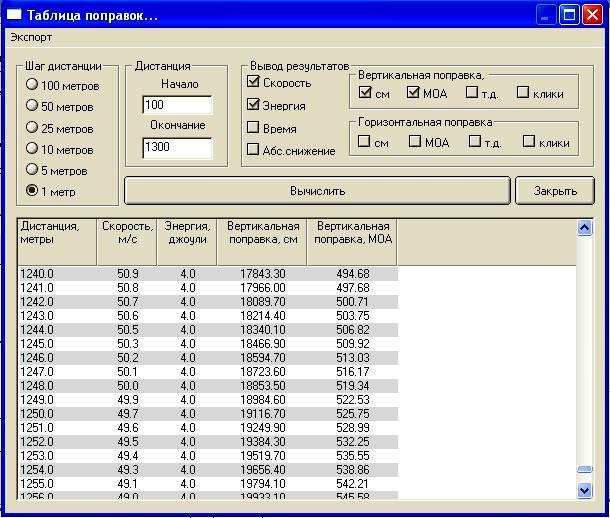Click the table scrollbar up arrow

point(585,228)
